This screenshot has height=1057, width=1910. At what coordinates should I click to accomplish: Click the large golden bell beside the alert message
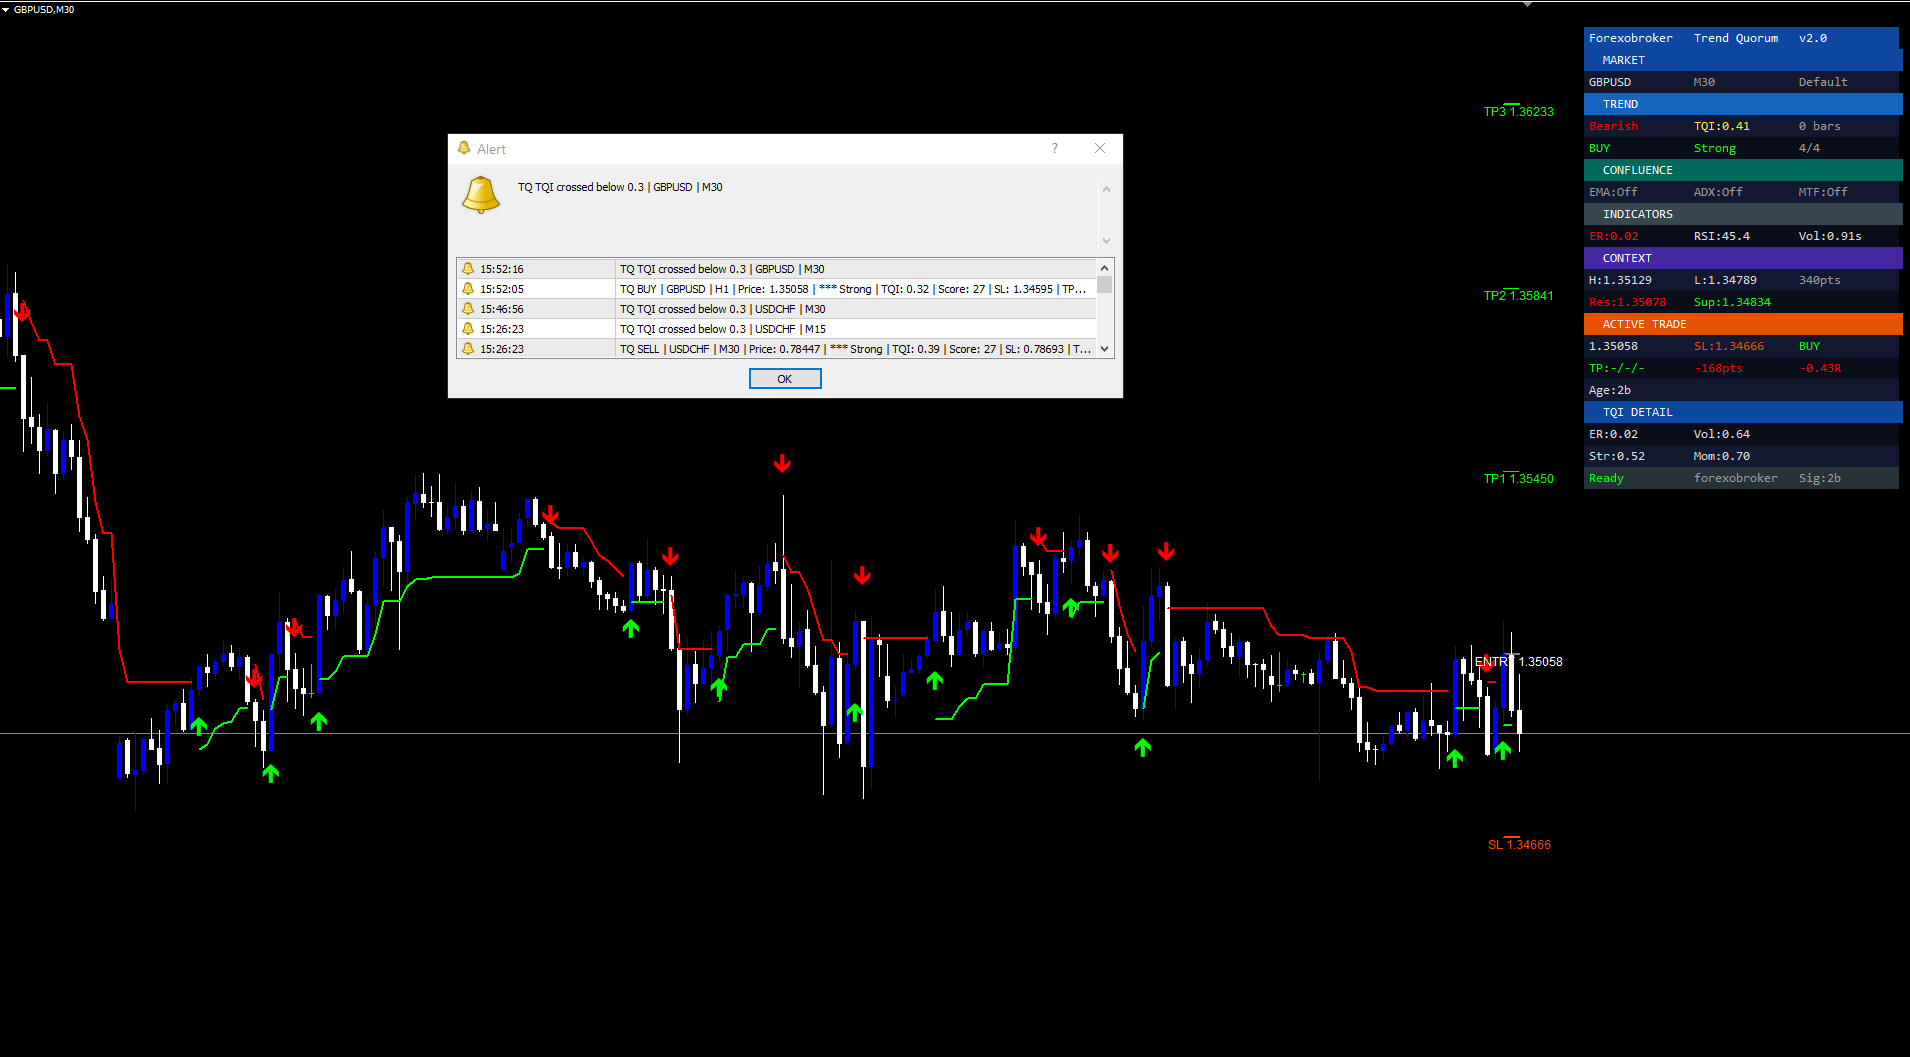point(481,194)
